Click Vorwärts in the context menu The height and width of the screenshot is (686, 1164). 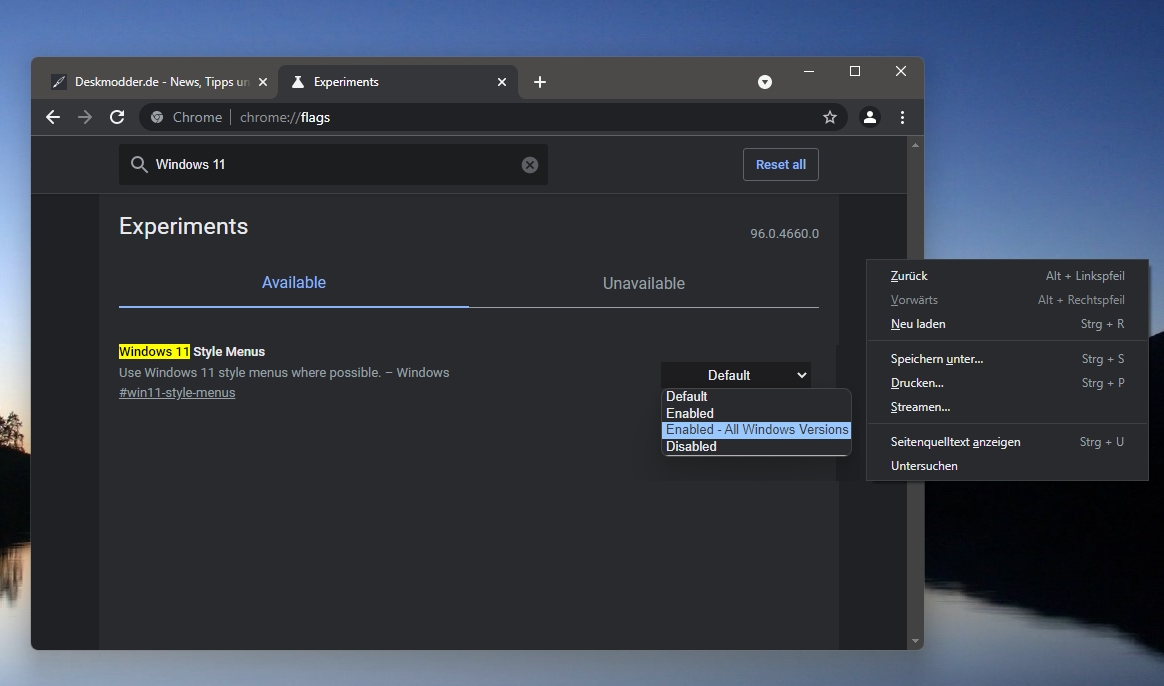click(x=1007, y=300)
